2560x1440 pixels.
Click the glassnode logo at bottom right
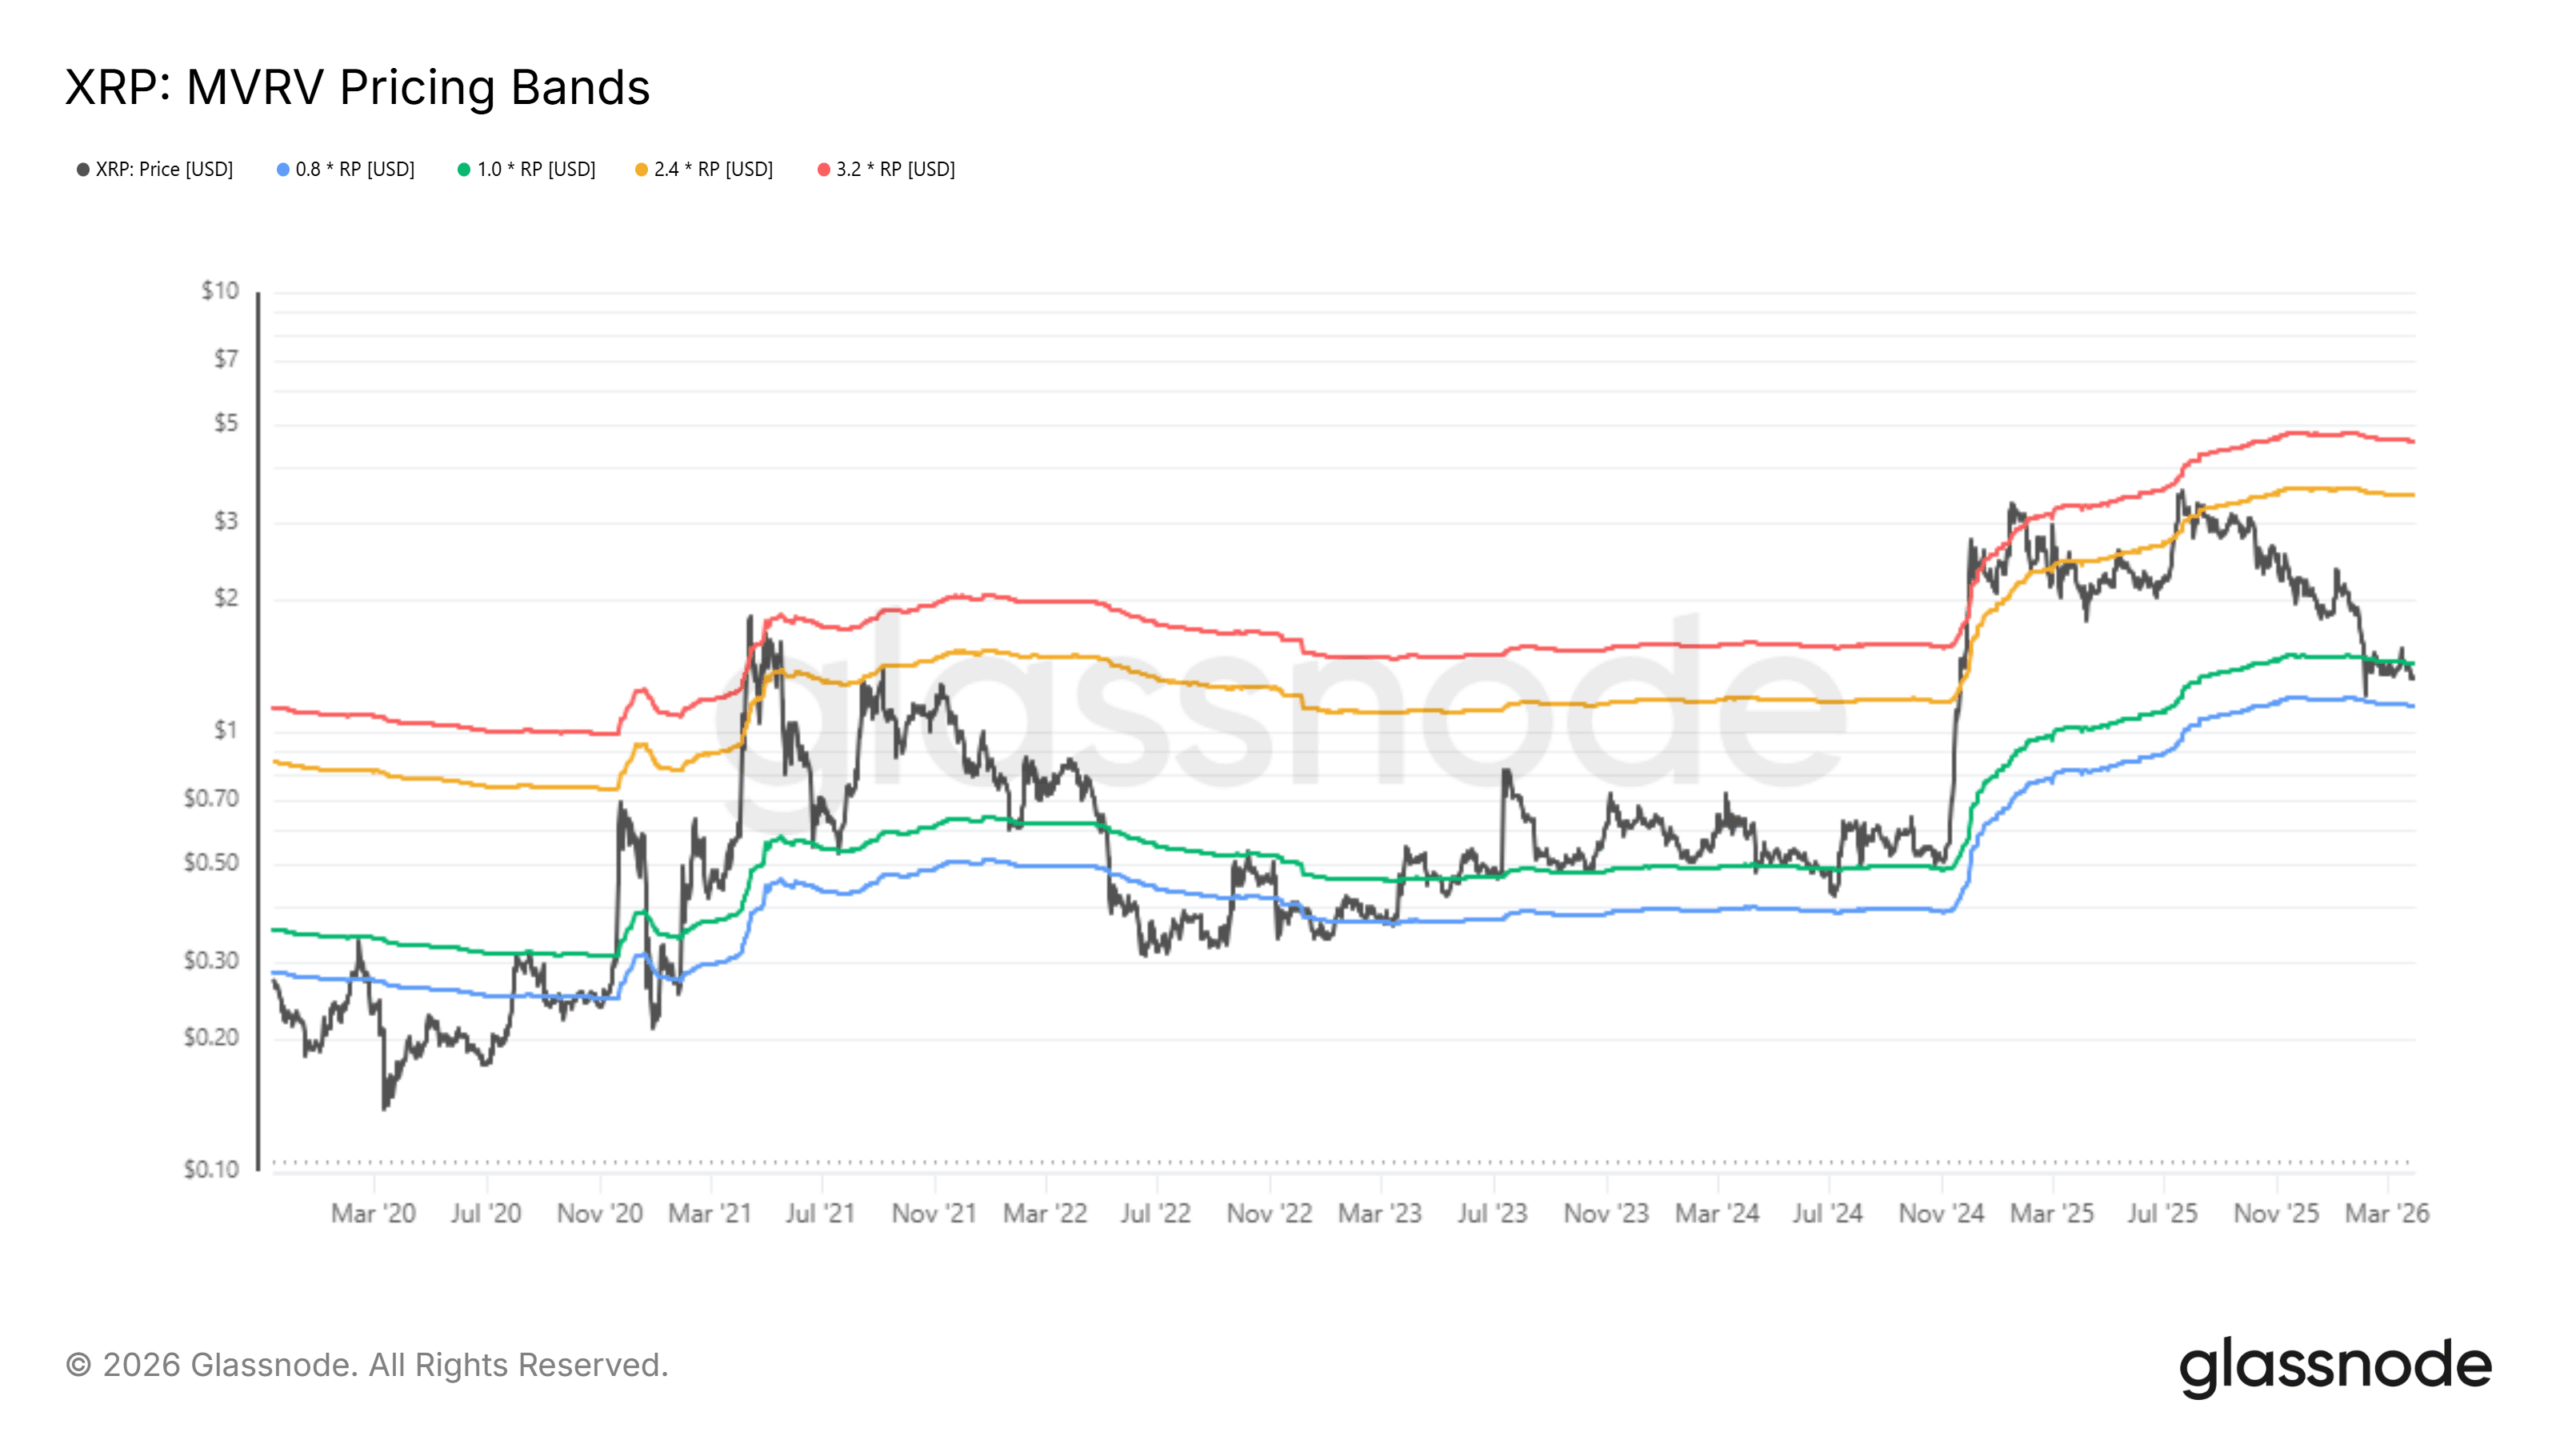click(x=2334, y=1366)
